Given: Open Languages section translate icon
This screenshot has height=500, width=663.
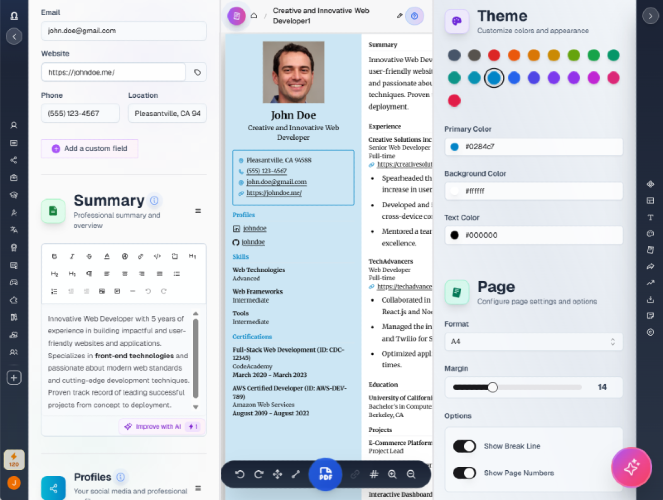Looking at the screenshot, I should [x=14, y=230].
